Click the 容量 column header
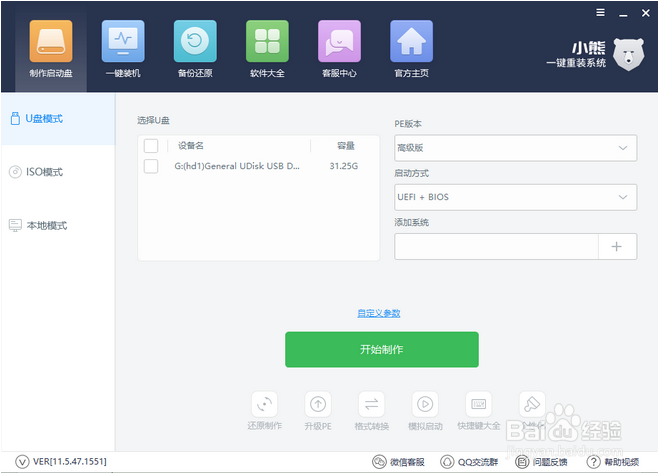Screen dimensions: 659x474 [346, 146]
